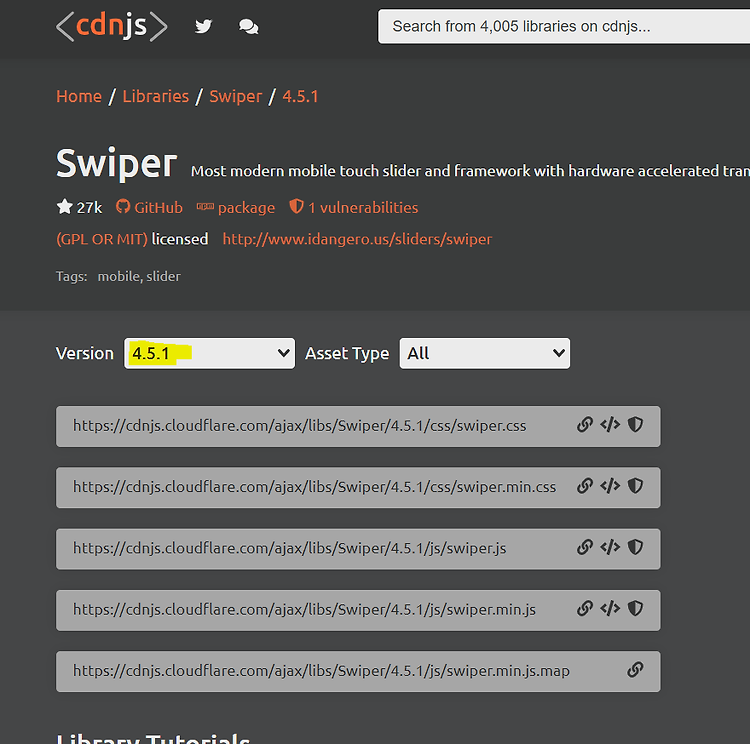Open the cdnjs logo home link
Viewport: 750px width, 744px height.
pos(111,26)
